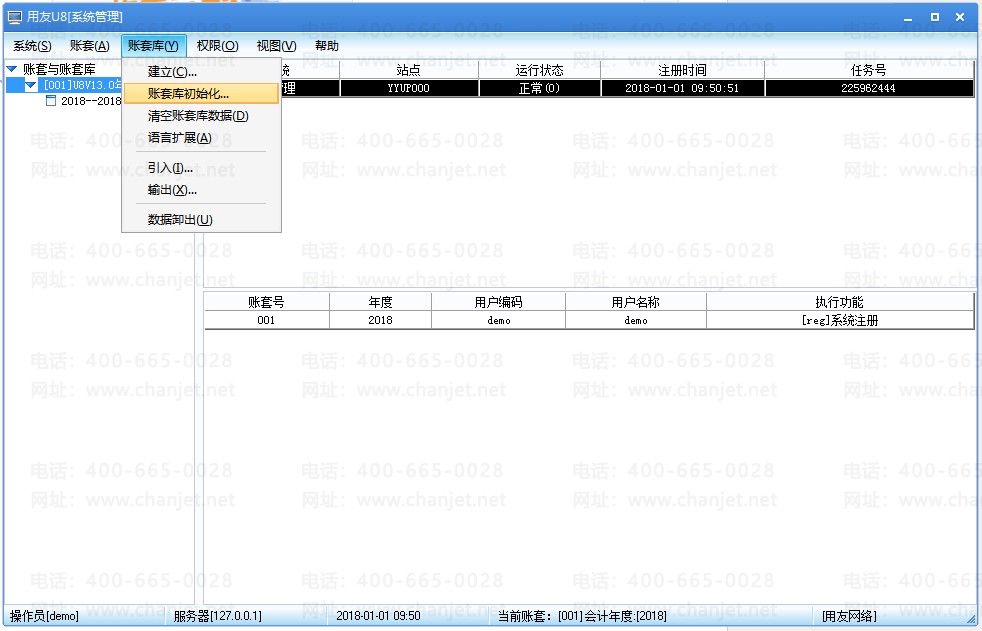Click the task number 225962444 cell
Screen dimensions: 982x631
point(869,88)
